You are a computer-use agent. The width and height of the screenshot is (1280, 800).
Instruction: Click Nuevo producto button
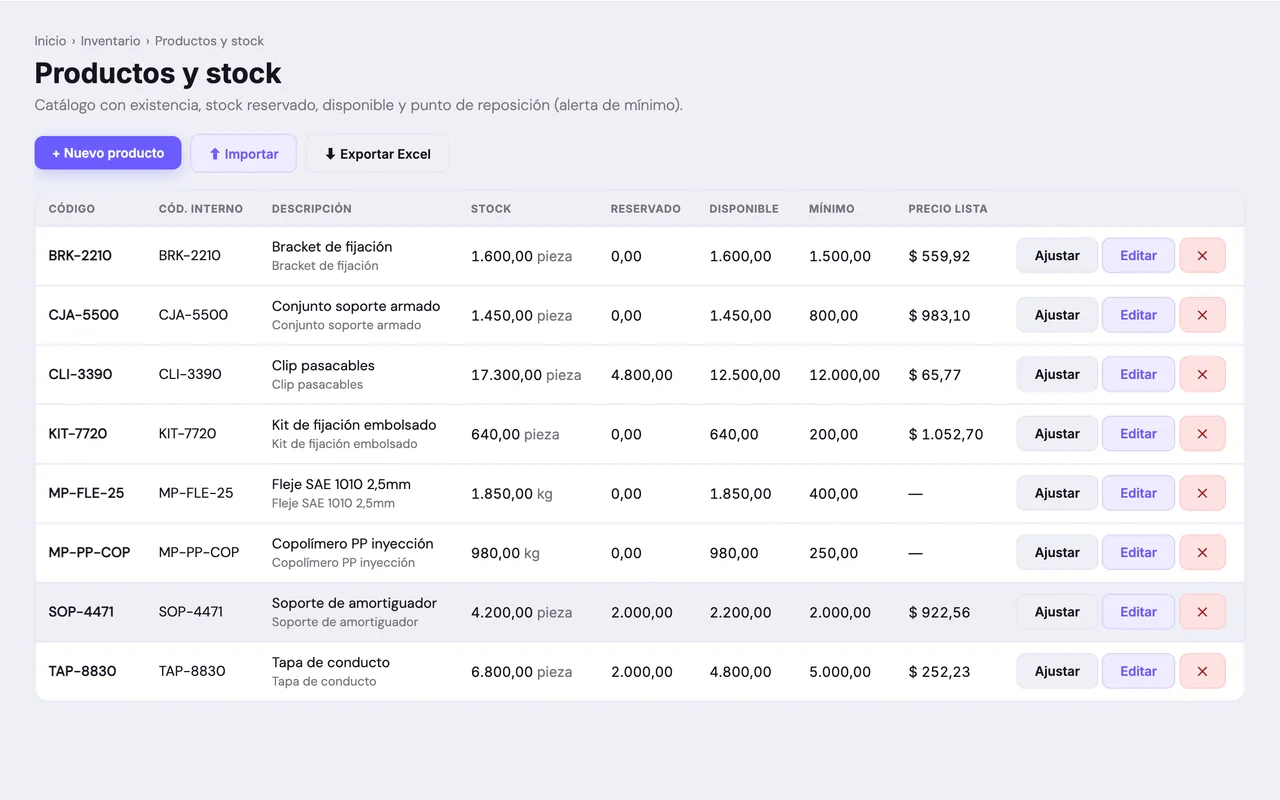coord(108,153)
